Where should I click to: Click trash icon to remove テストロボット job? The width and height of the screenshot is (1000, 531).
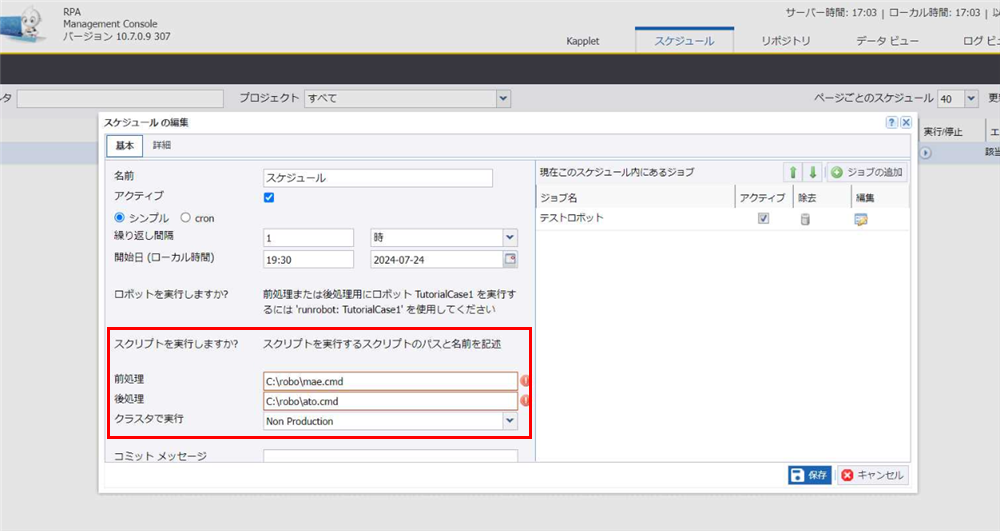[805, 219]
